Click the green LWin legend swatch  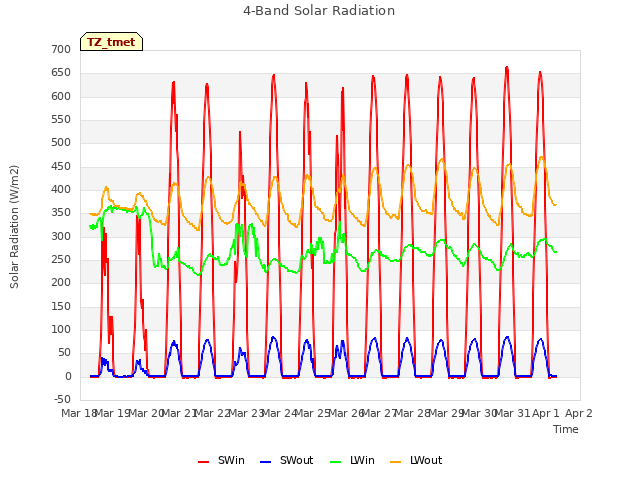coord(335,462)
